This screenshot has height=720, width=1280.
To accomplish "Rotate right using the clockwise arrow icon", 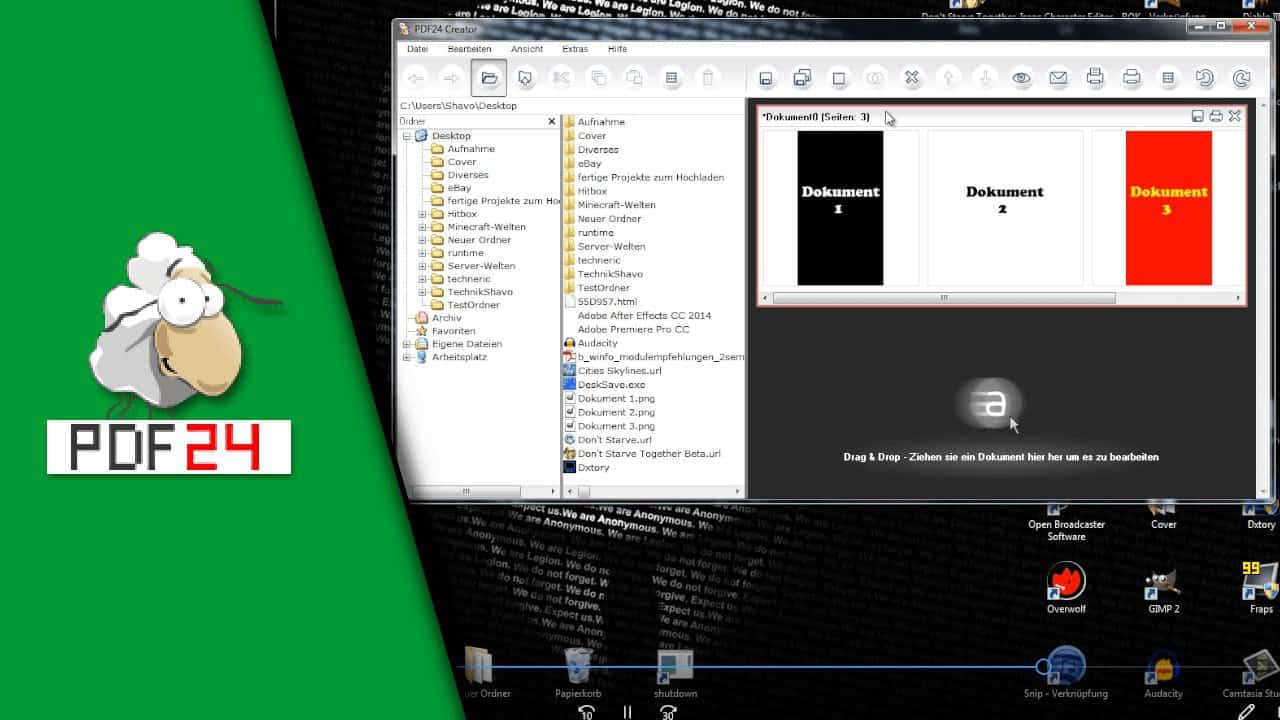I will tap(1242, 78).
